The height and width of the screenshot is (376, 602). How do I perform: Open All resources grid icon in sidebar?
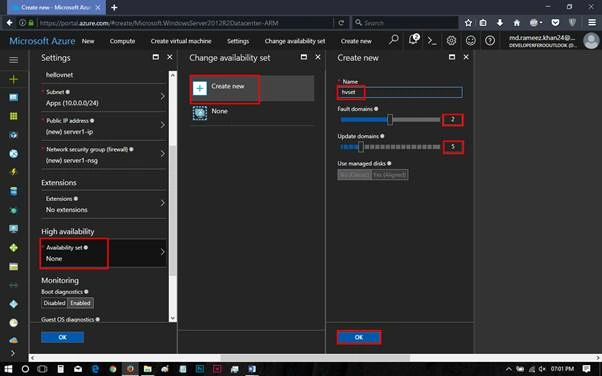[x=13, y=116]
